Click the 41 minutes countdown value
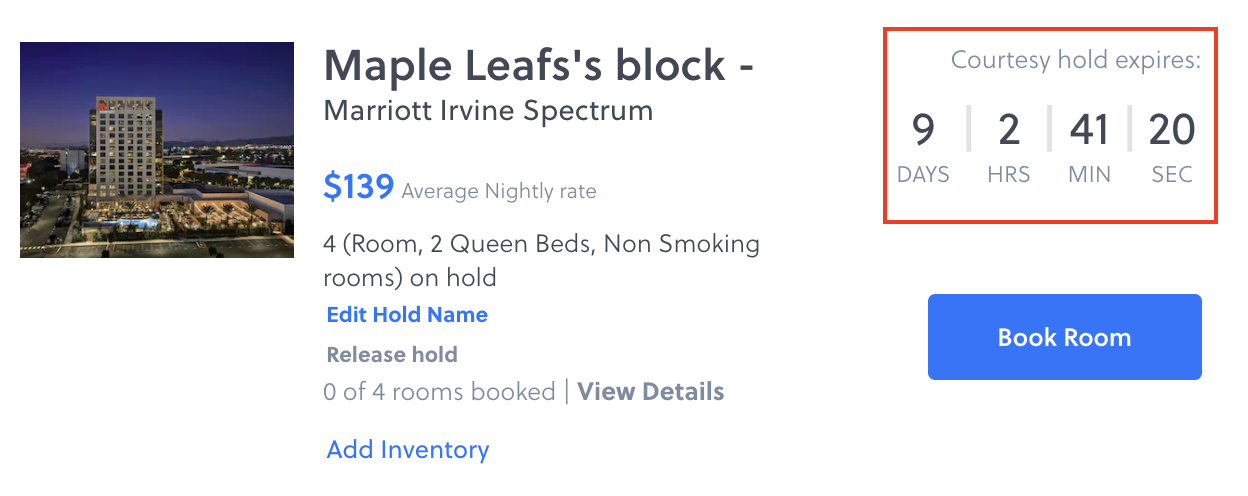 pos(1089,130)
